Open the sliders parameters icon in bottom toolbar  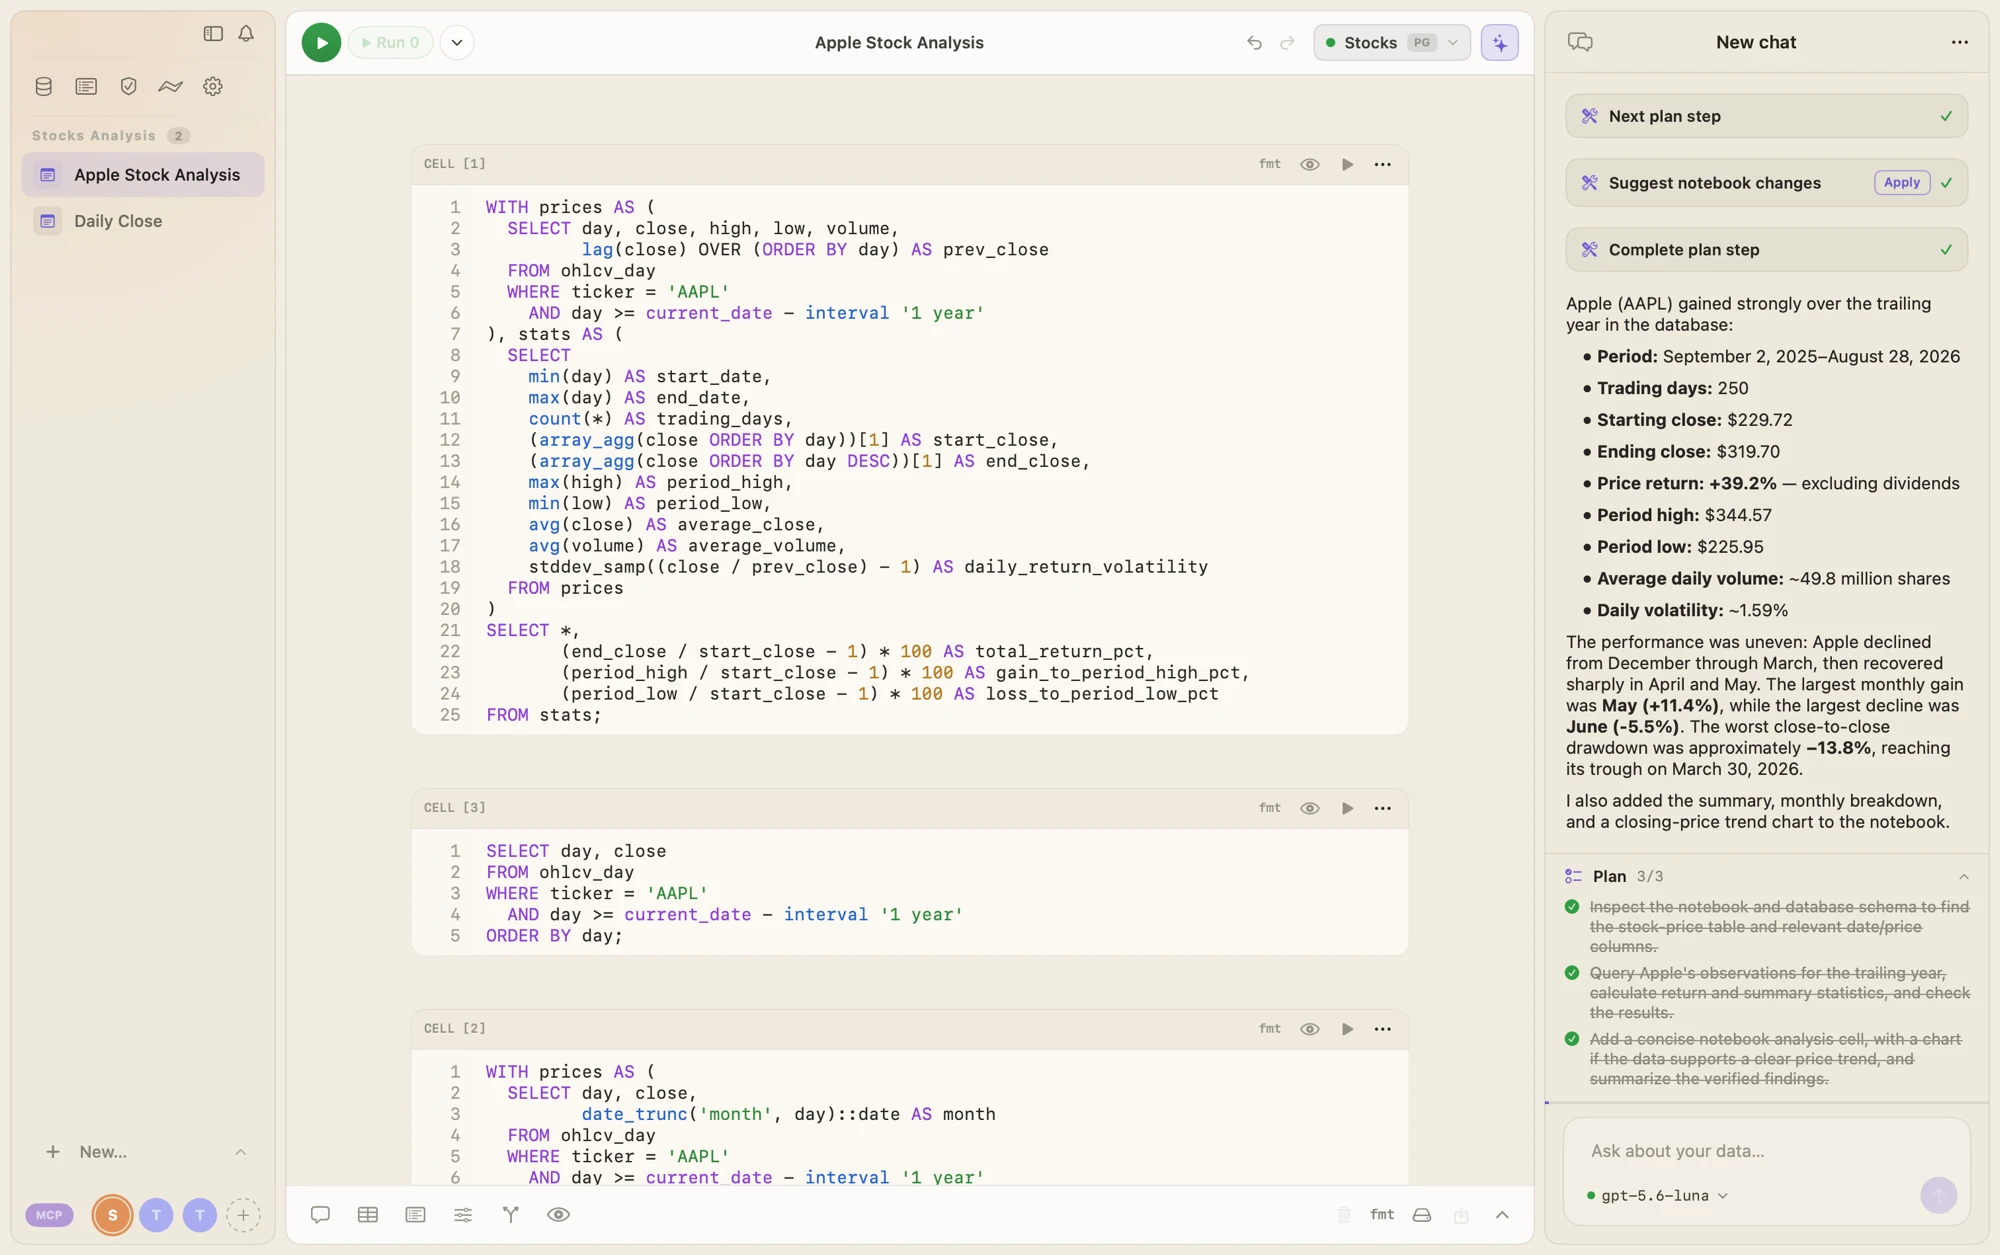[463, 1215]
